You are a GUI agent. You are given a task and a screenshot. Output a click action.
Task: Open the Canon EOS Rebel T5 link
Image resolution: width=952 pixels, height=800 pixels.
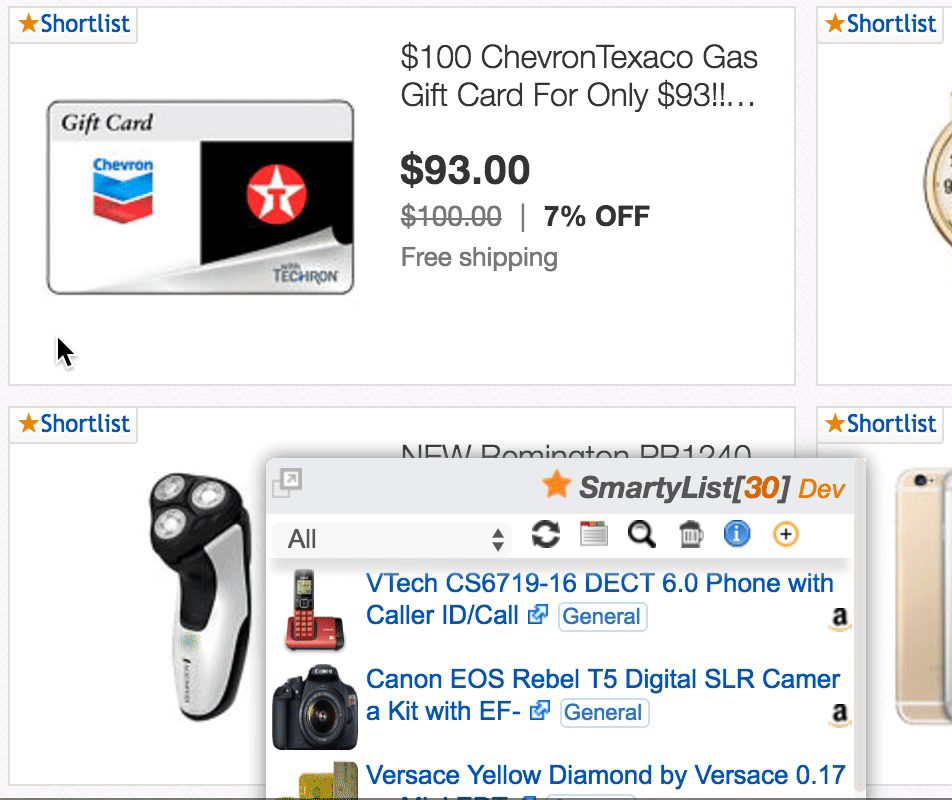point(602,679)
